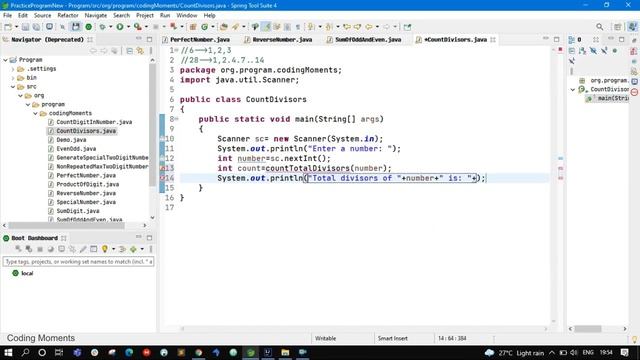
Task: Collapse CountDivisors class in Outline
Action: click(x=573, y=89)
